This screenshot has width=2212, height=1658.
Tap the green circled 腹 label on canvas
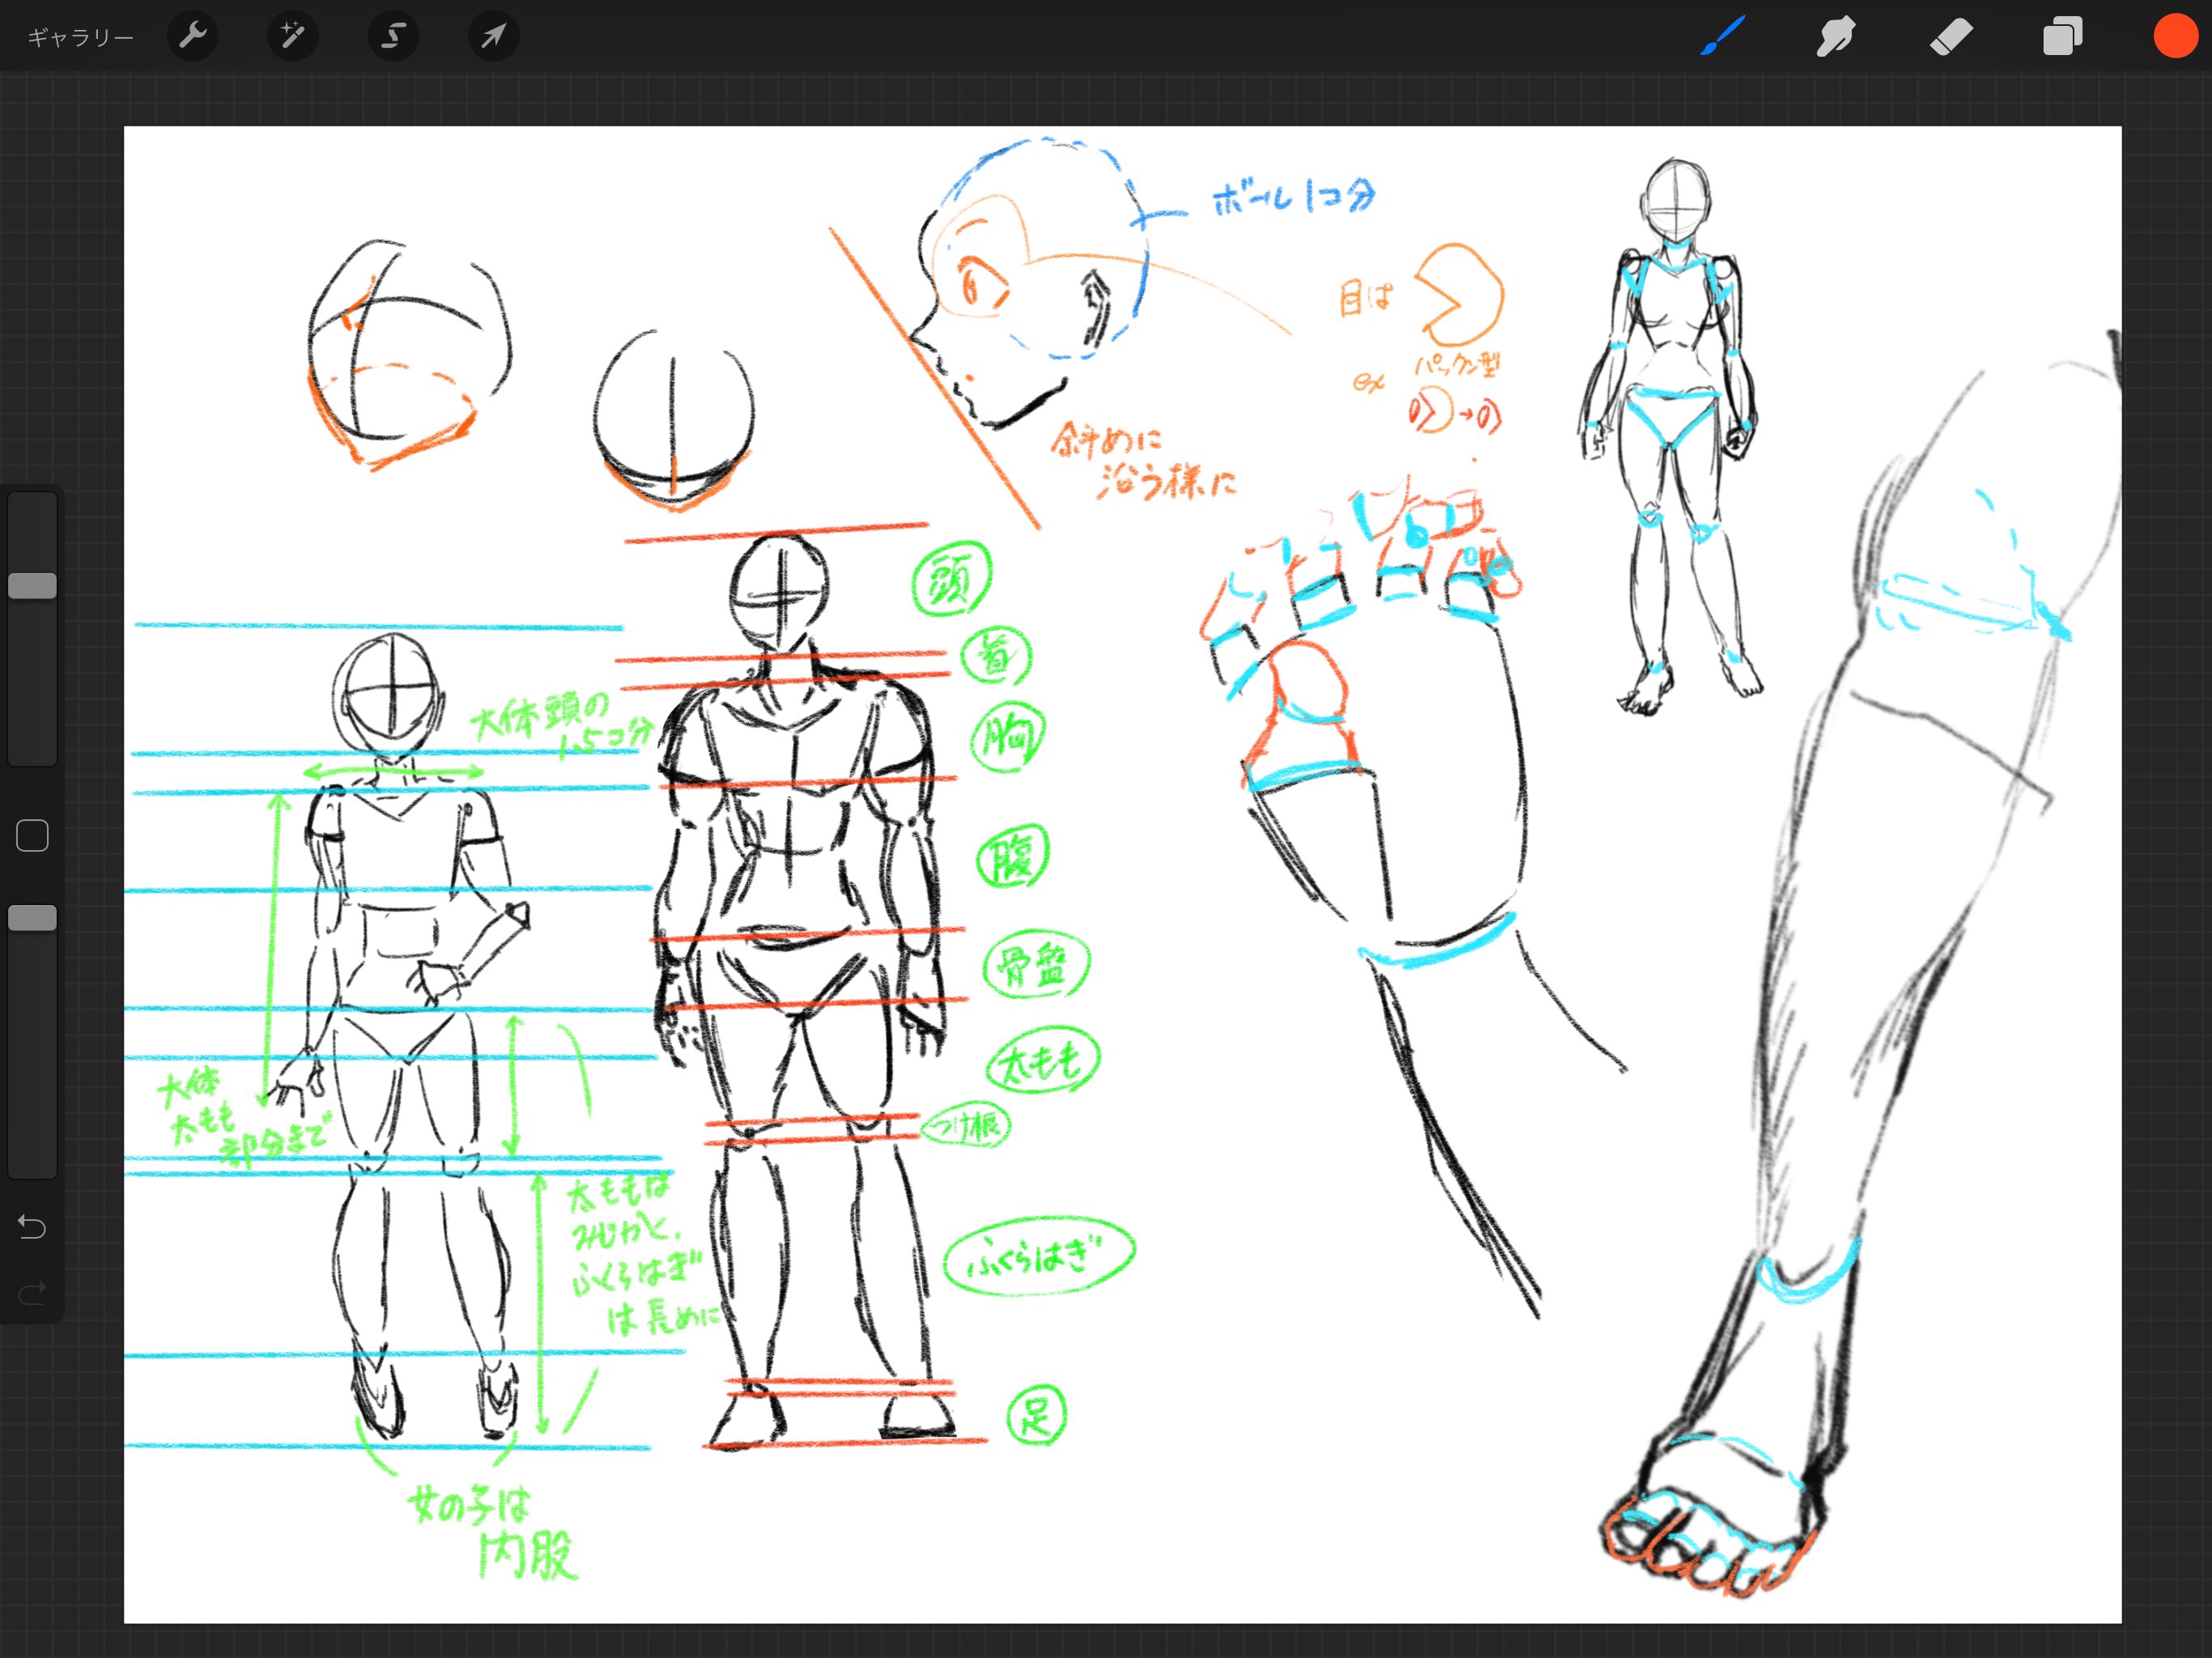tap(1012, 856)
